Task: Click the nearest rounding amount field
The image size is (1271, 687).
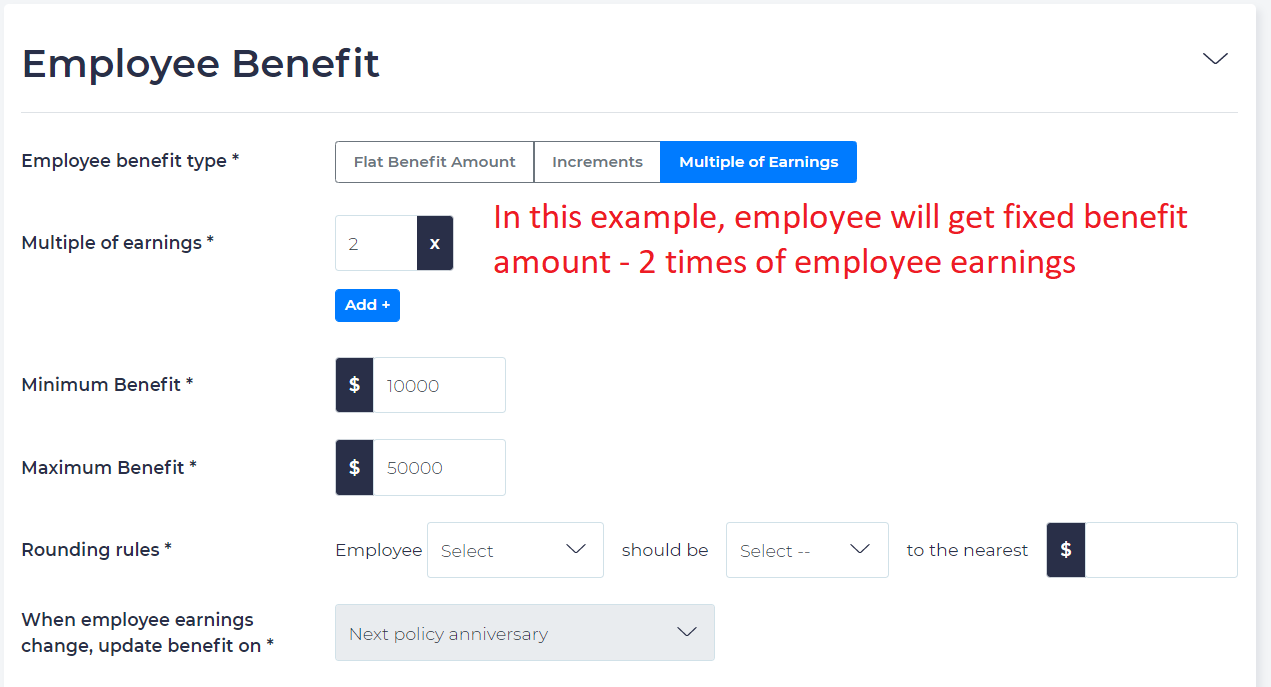Action: pyautogui.click(x=1160, y=549)
